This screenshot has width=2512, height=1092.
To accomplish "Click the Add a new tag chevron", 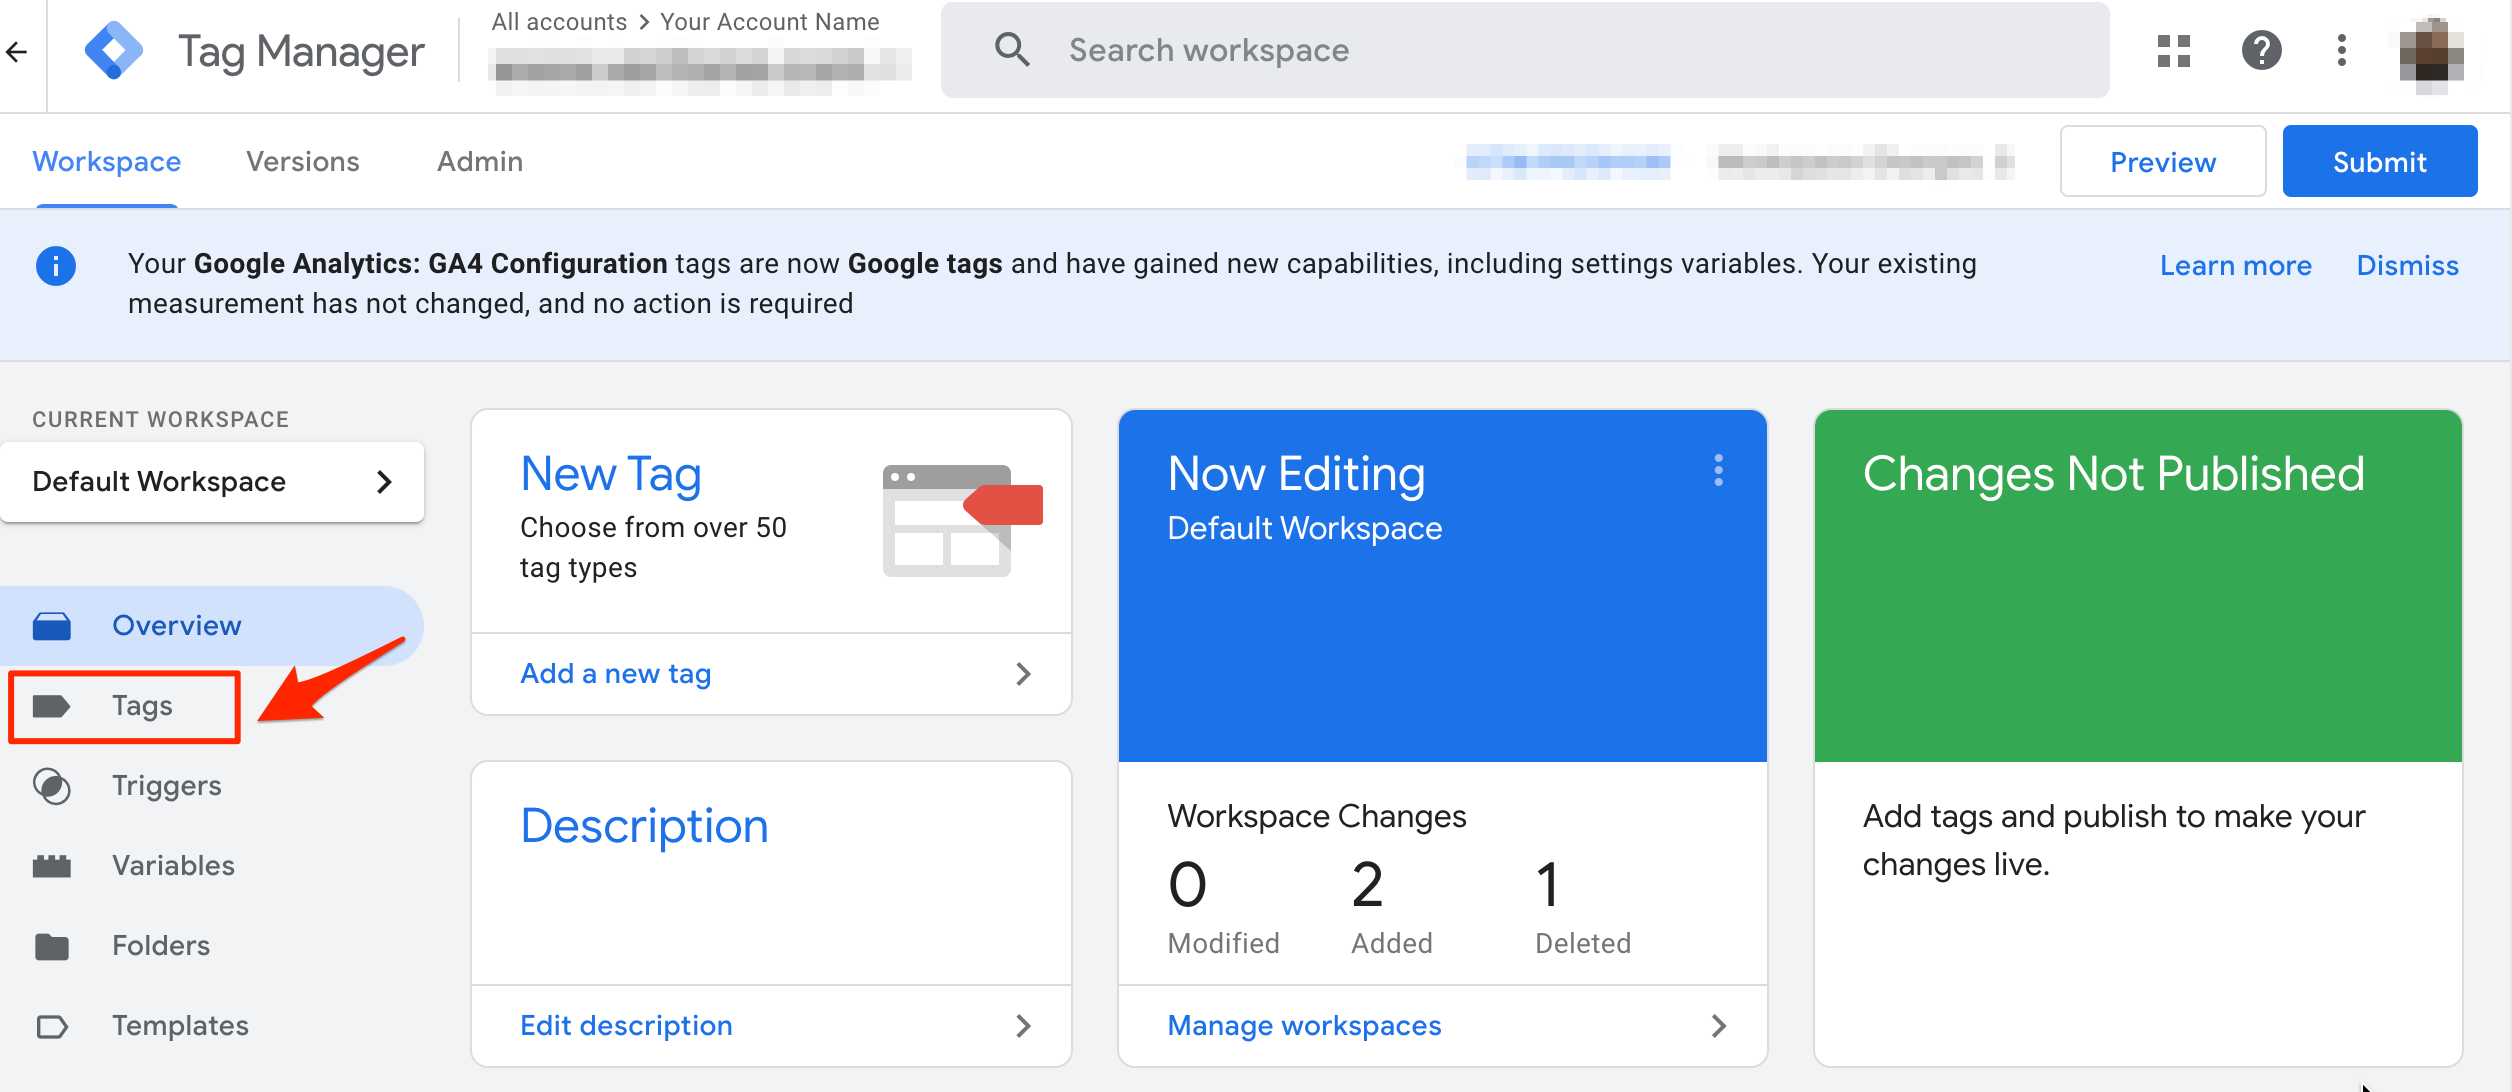I will coord(1023,674).
